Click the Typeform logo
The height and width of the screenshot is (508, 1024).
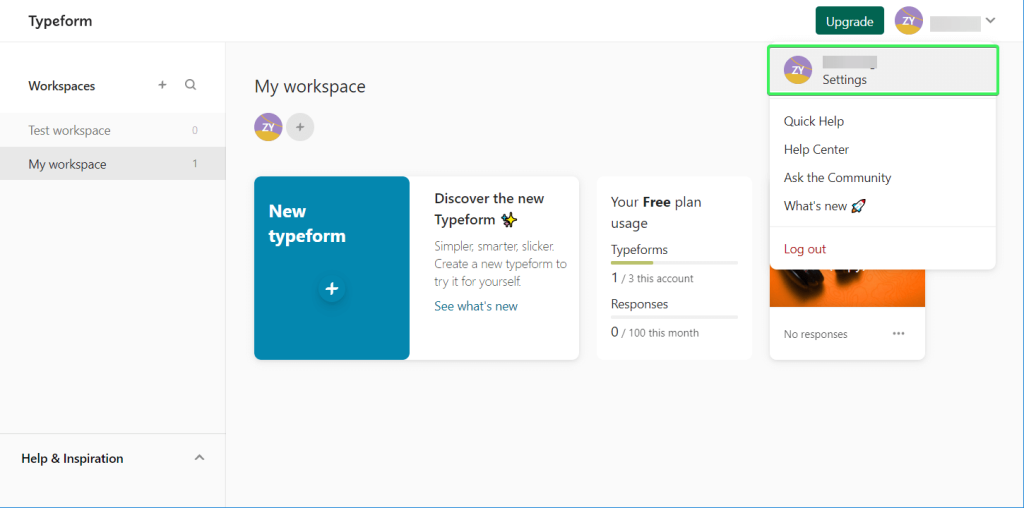(60, 21)
